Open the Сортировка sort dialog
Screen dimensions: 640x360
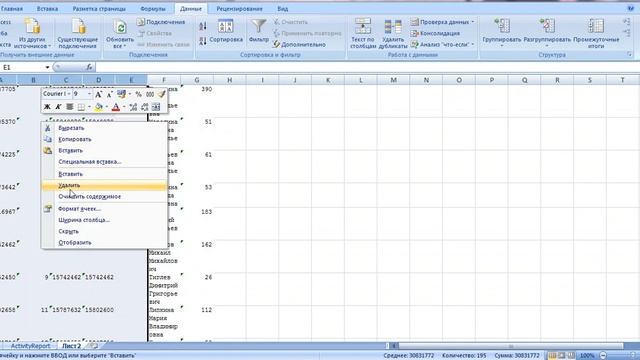pos(226,31)
